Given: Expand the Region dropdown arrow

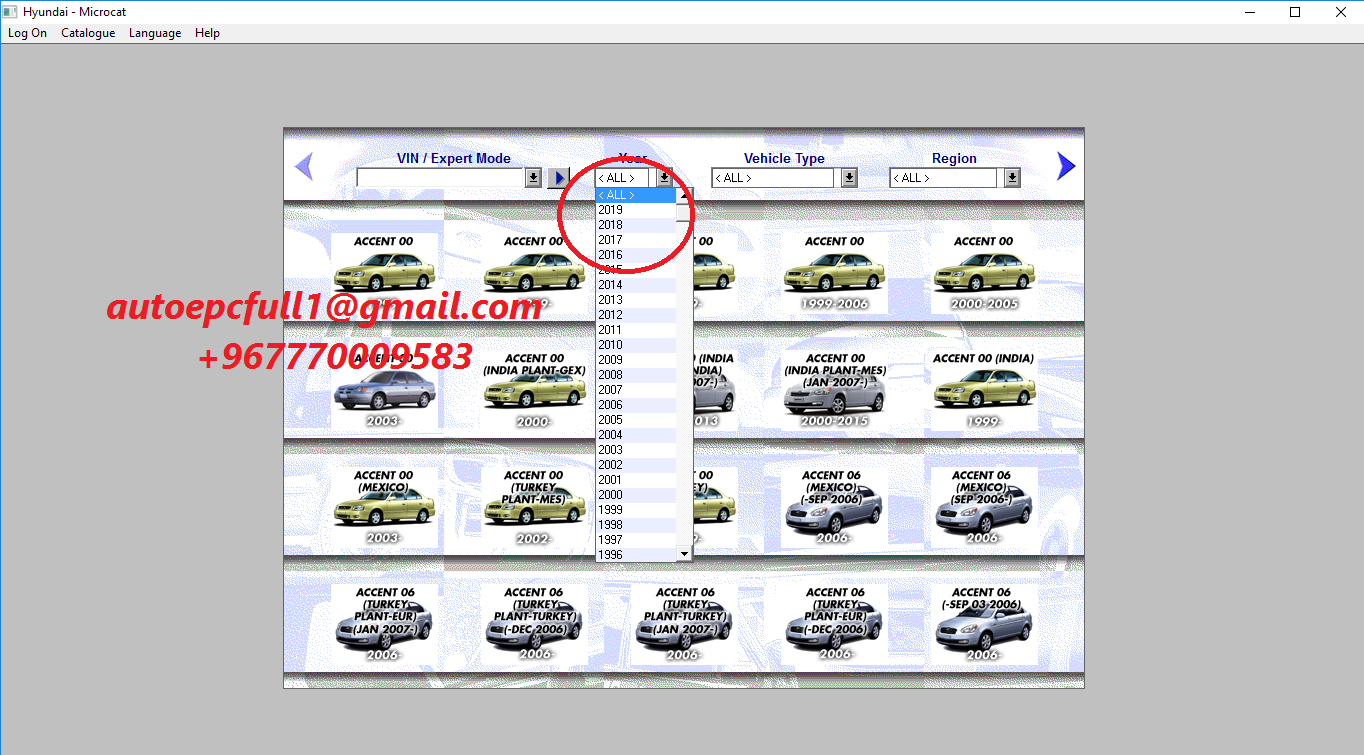Looking at the screenshot, I should (1012, 178).
